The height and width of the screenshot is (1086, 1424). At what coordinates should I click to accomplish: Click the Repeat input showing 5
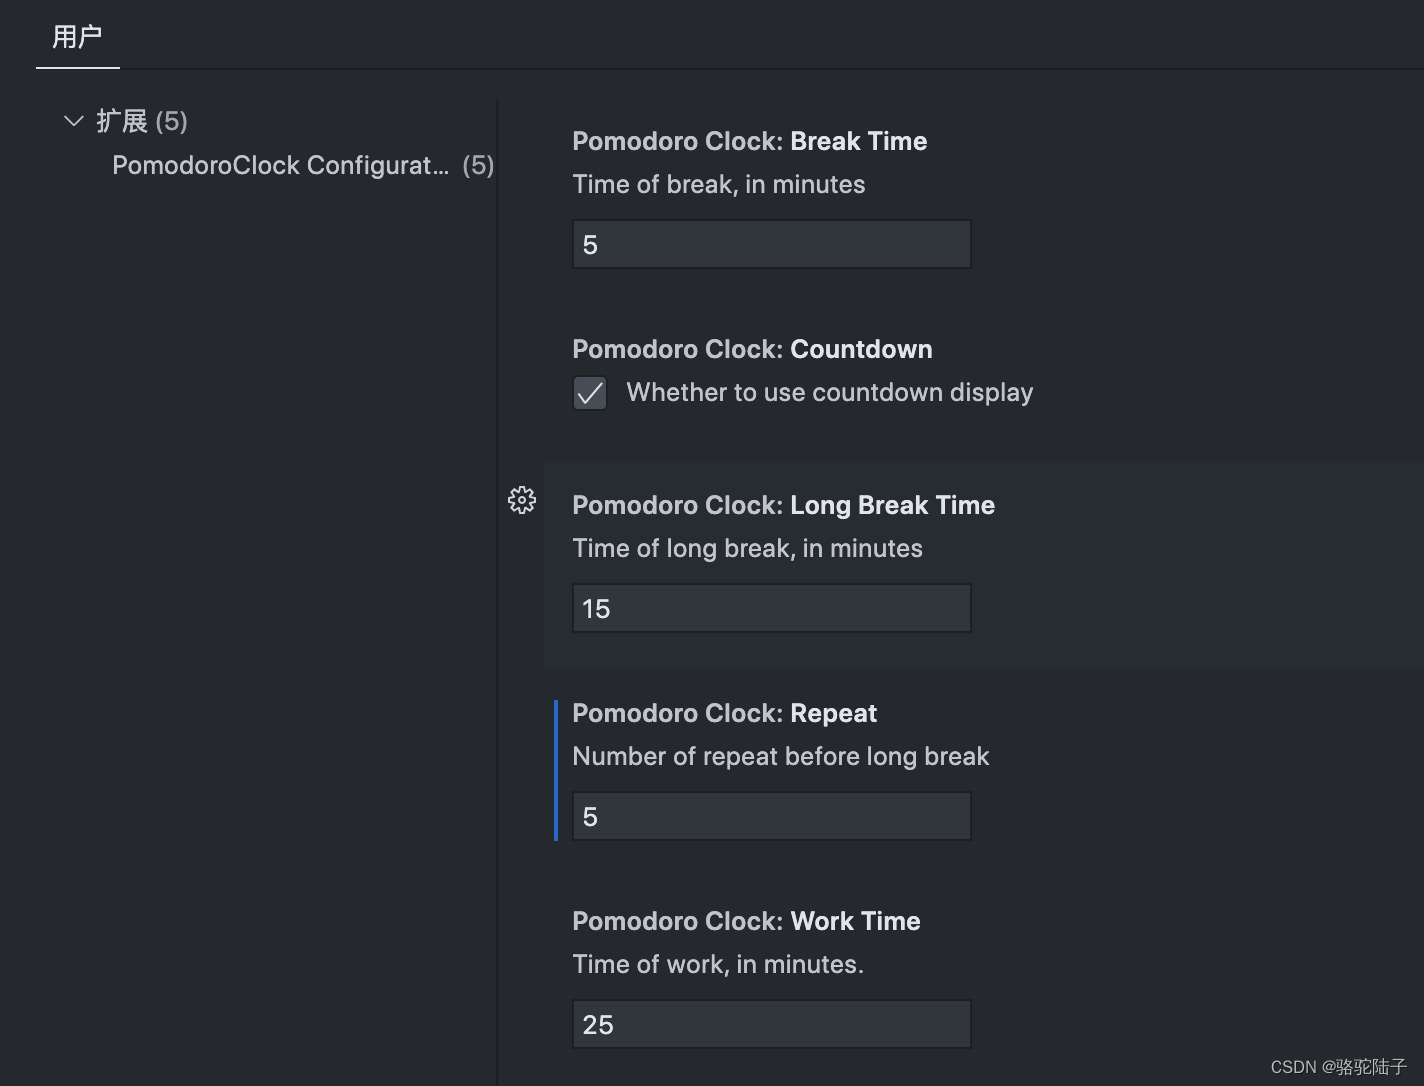[x=770, y=815]
